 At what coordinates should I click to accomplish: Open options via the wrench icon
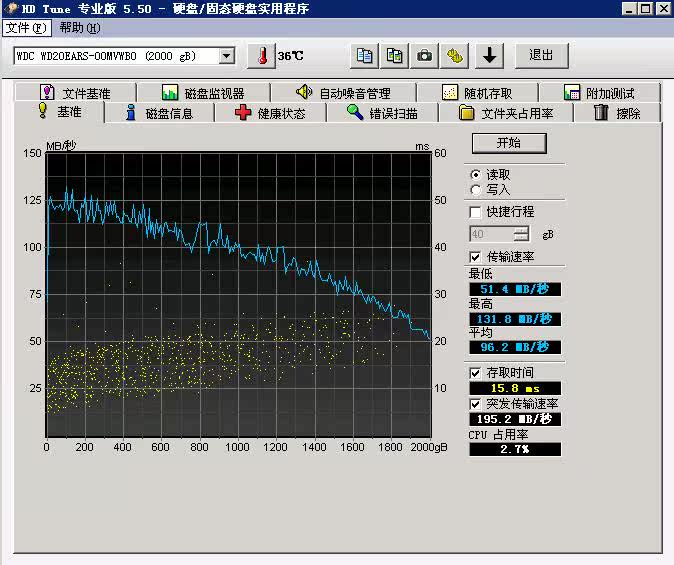(455, 55)
